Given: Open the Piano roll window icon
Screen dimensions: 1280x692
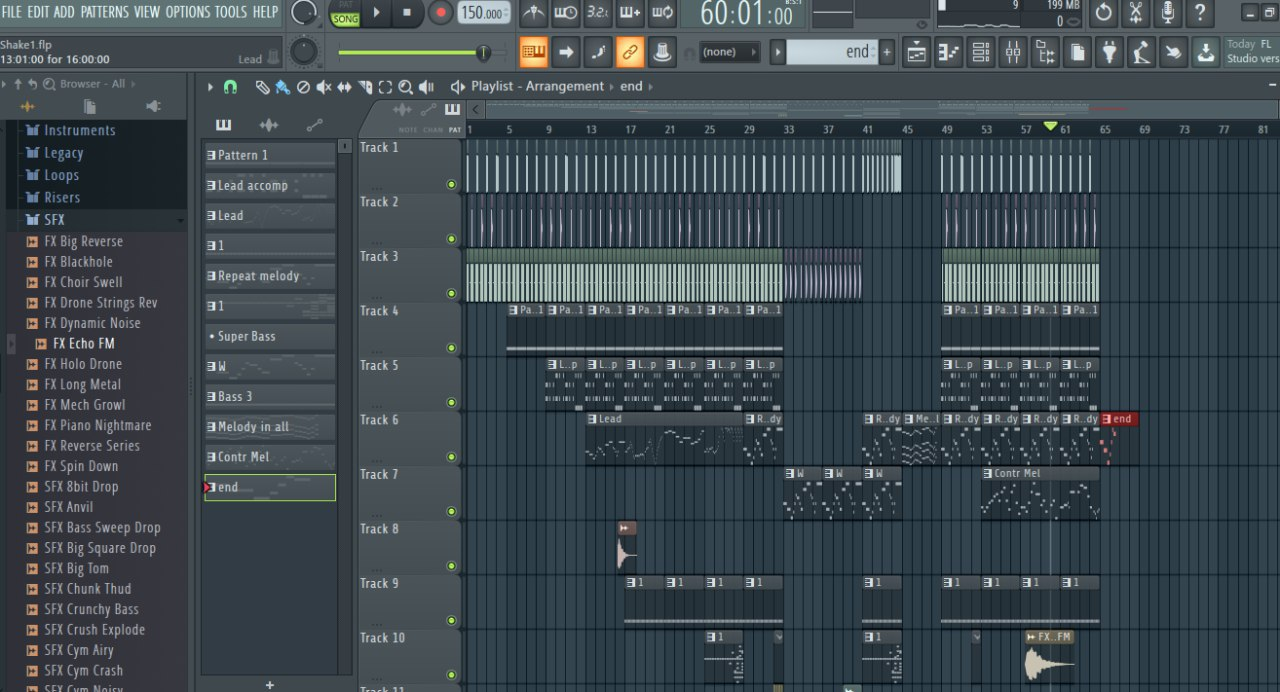Looking at the screenshot, I should (948, 52).
